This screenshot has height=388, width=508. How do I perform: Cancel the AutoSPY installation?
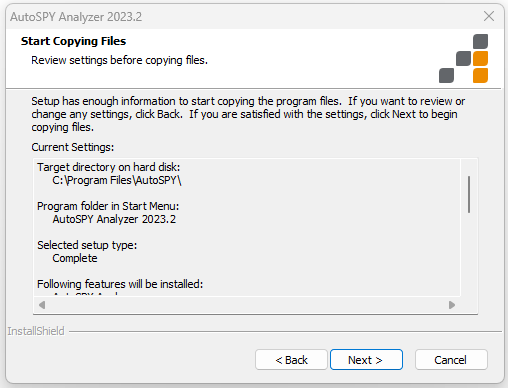point(451,360)
